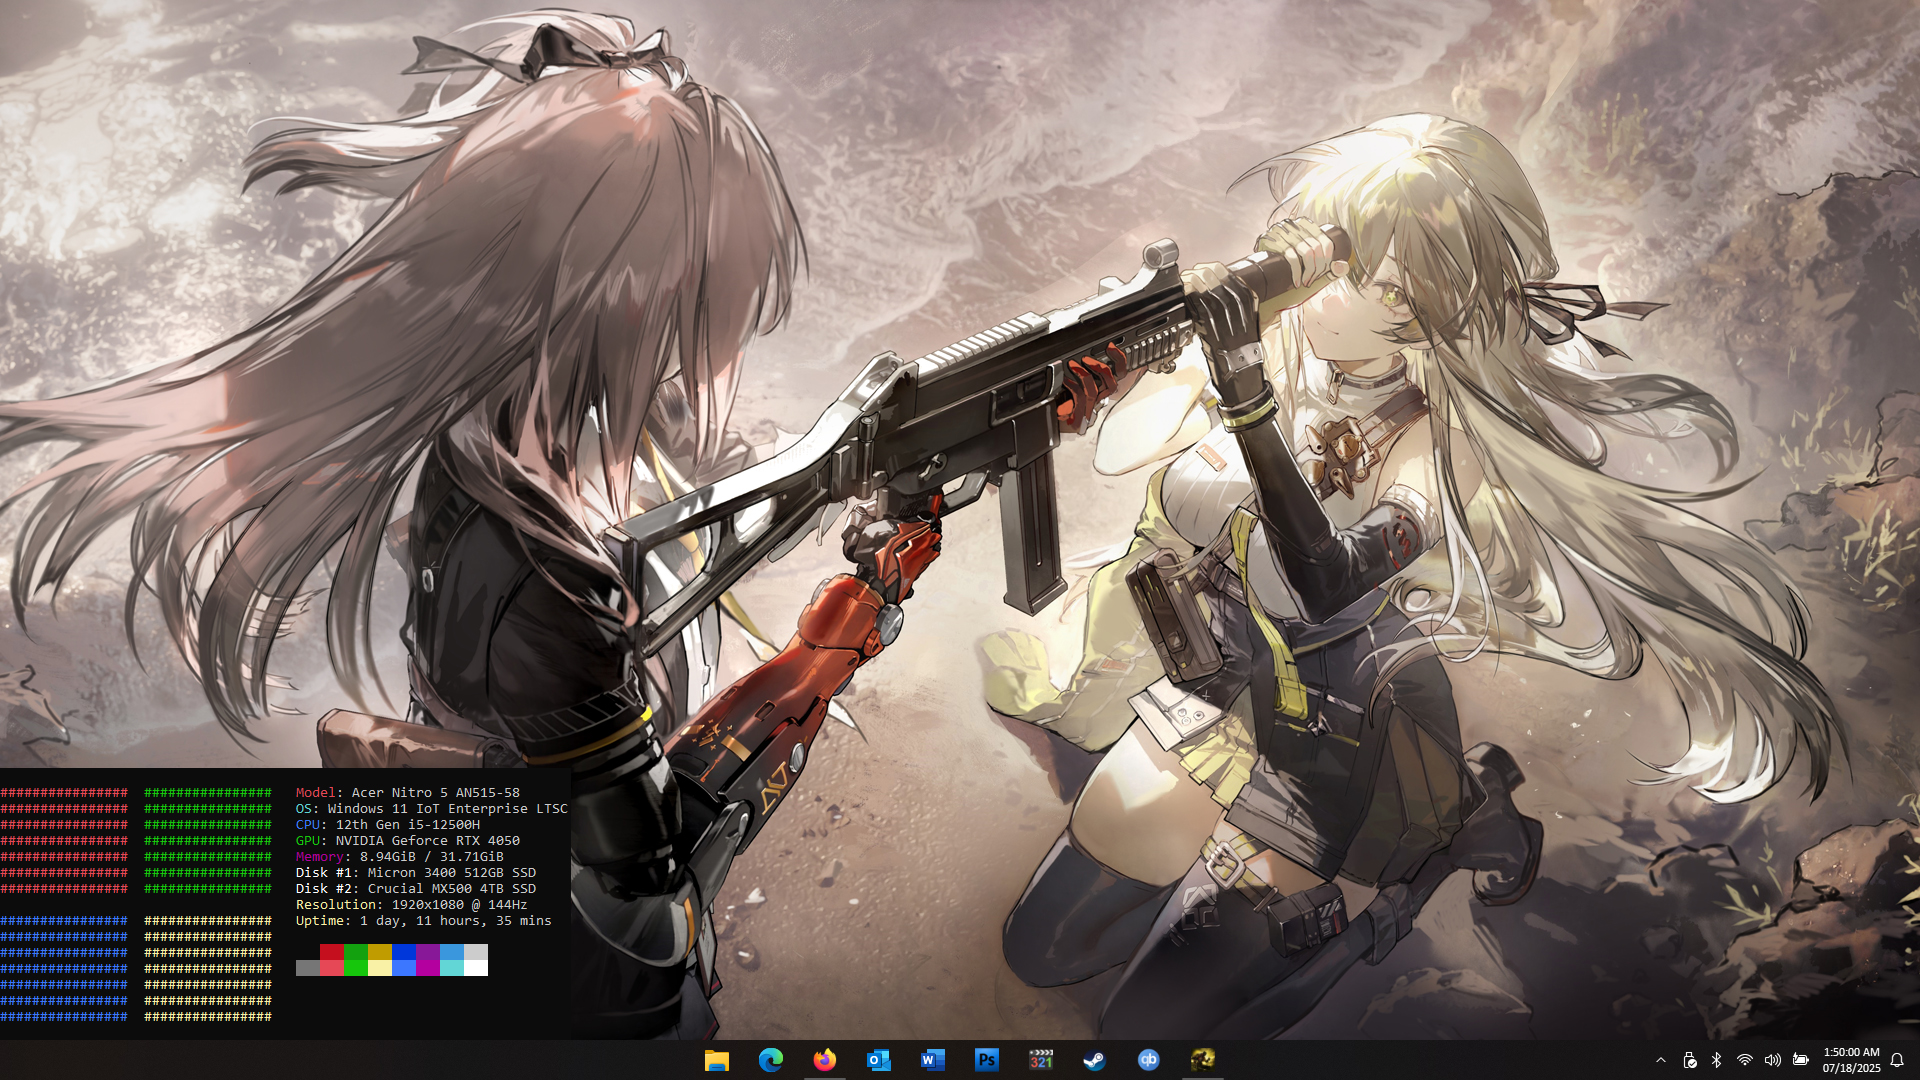Click 'Disk #2: Crucial MX500 4TB SSD' line
Screen dimensions: 1920x1080
click(x=416, y=889)
